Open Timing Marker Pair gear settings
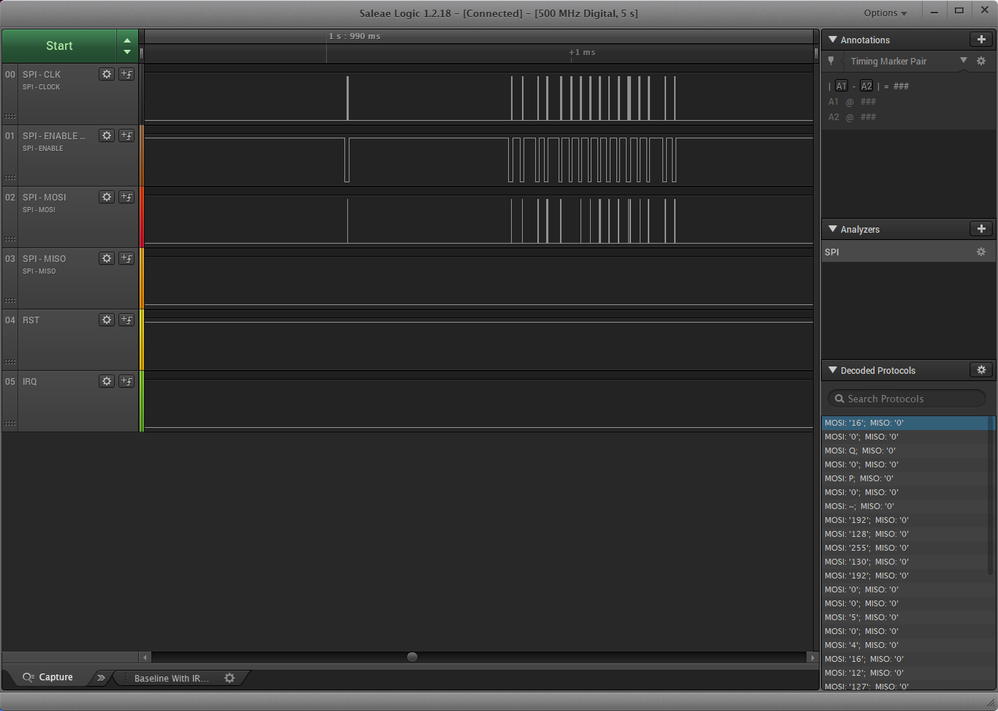The height and width of the screenshot is (711, 998). point(981,61)
